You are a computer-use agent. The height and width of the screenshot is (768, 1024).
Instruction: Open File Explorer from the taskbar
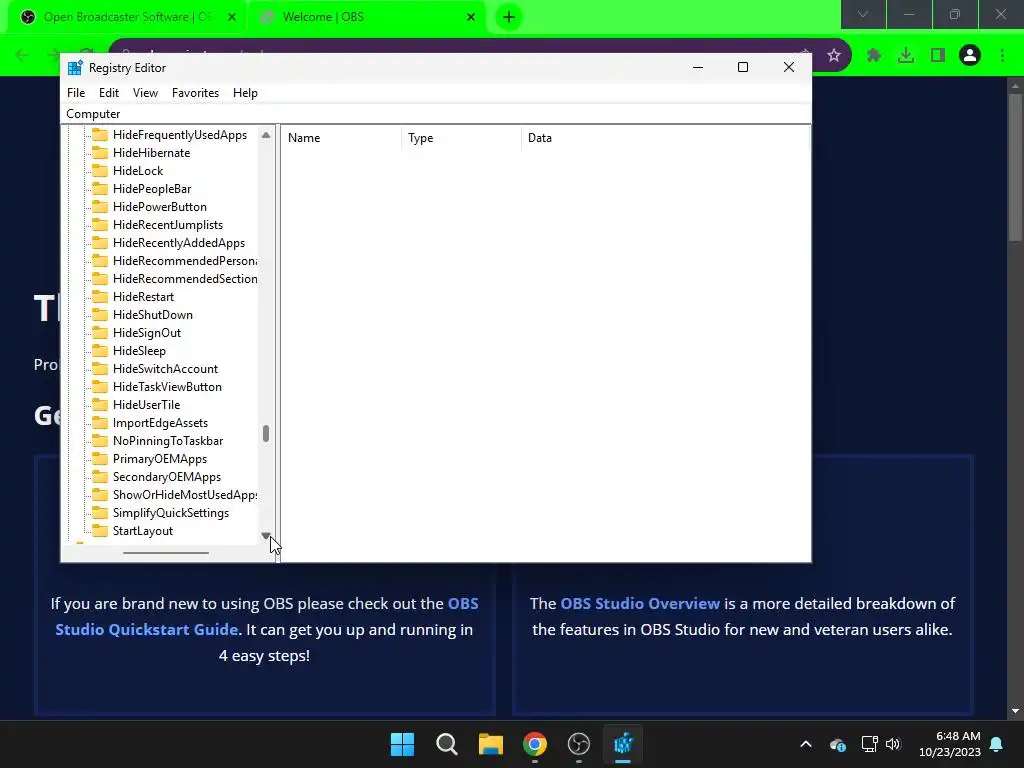tap(490, 744)
